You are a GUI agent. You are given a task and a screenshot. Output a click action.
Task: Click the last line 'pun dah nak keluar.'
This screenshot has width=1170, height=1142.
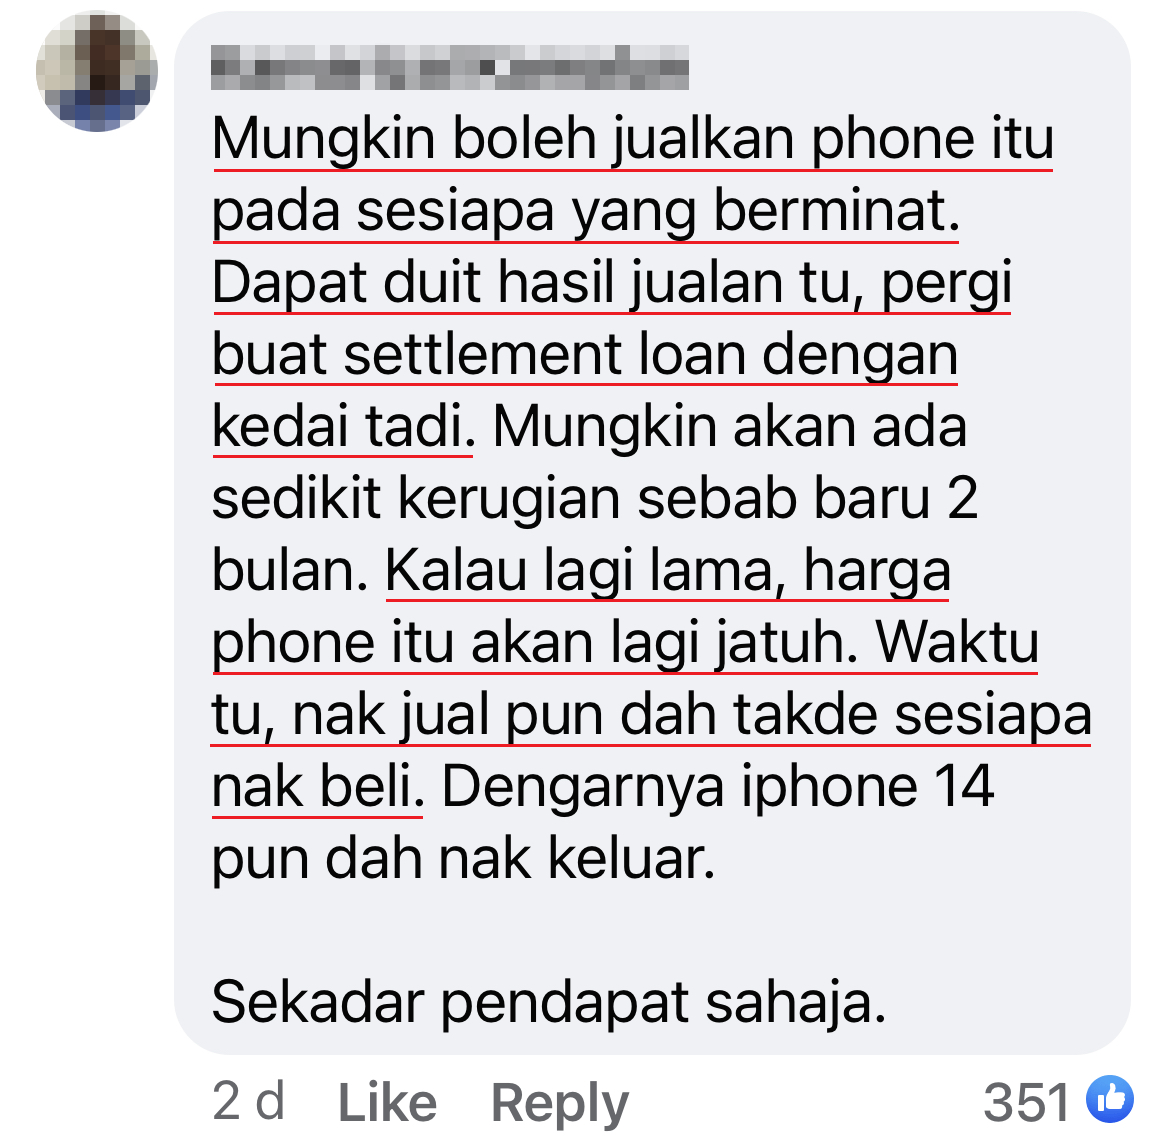point(463,860)
